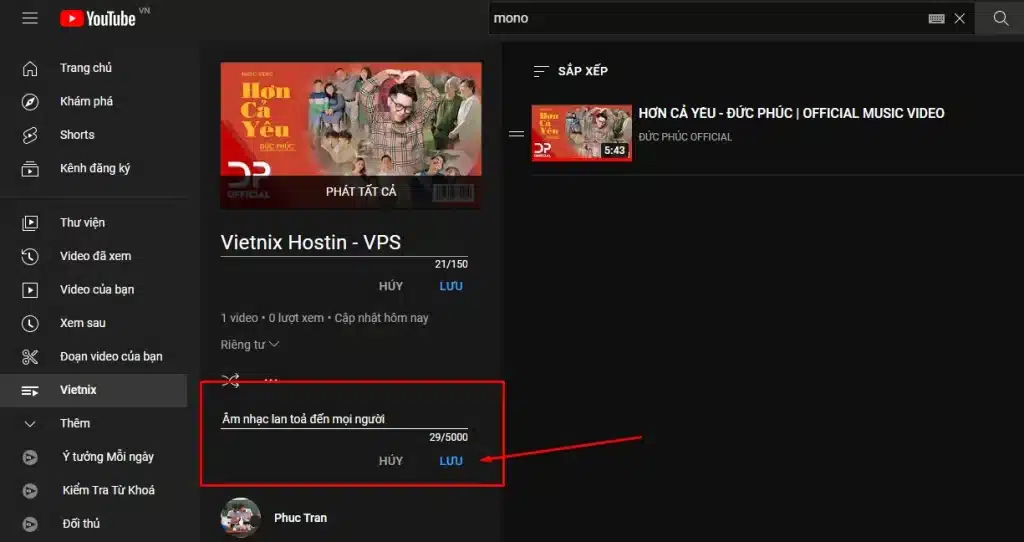
Task: Click the Xem sau clock icon
Action: (x=30, y=323)
